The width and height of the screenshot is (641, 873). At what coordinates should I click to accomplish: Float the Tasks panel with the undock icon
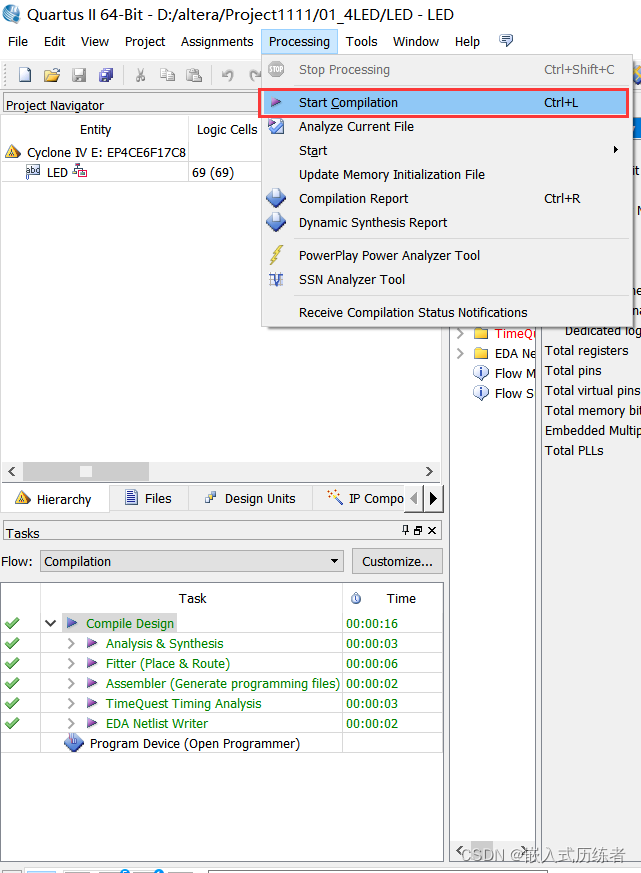tap(418, 531)
